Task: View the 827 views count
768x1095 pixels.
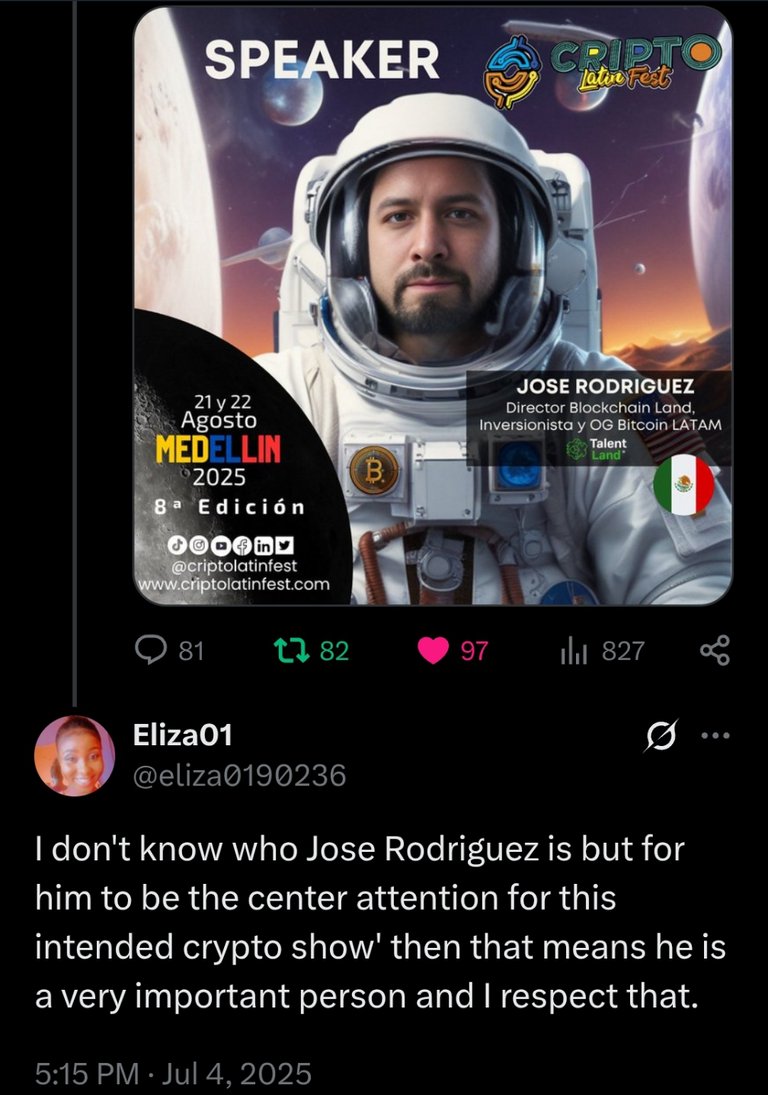Action: [x=623, y=651]
